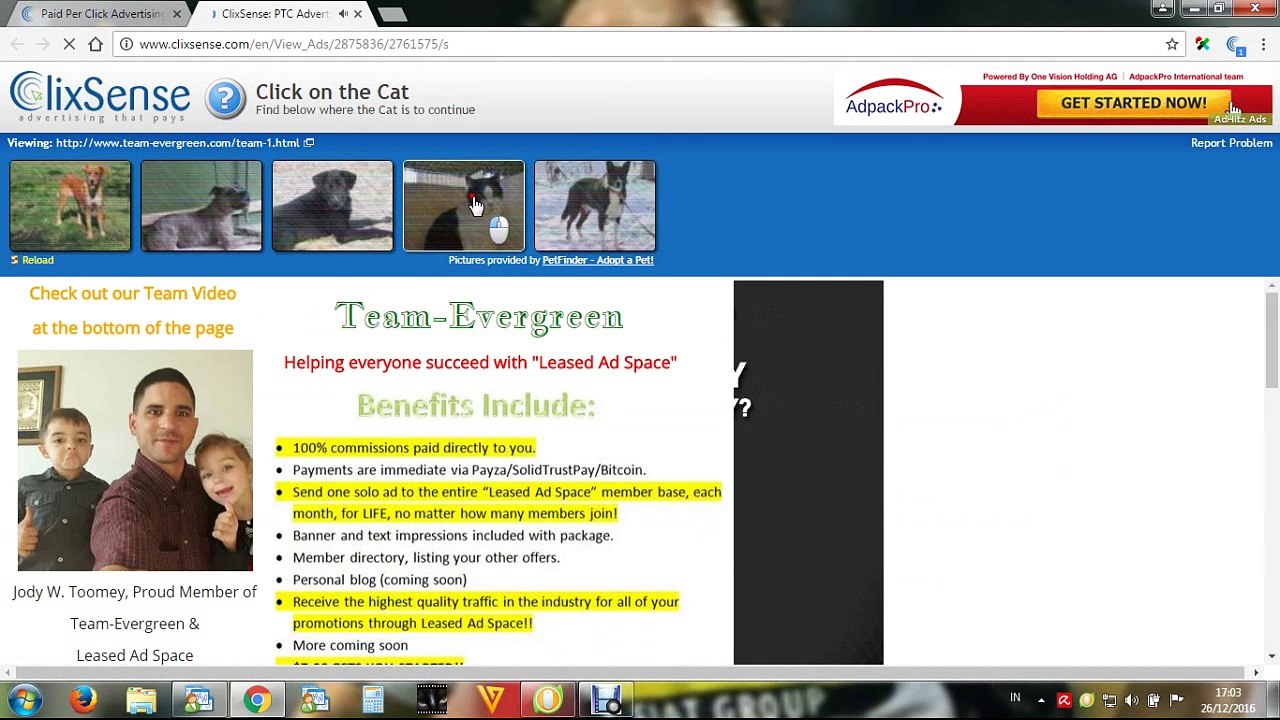Click the vertical scrollbar down arrow

pyautogui.click(x=1271, y=656)
